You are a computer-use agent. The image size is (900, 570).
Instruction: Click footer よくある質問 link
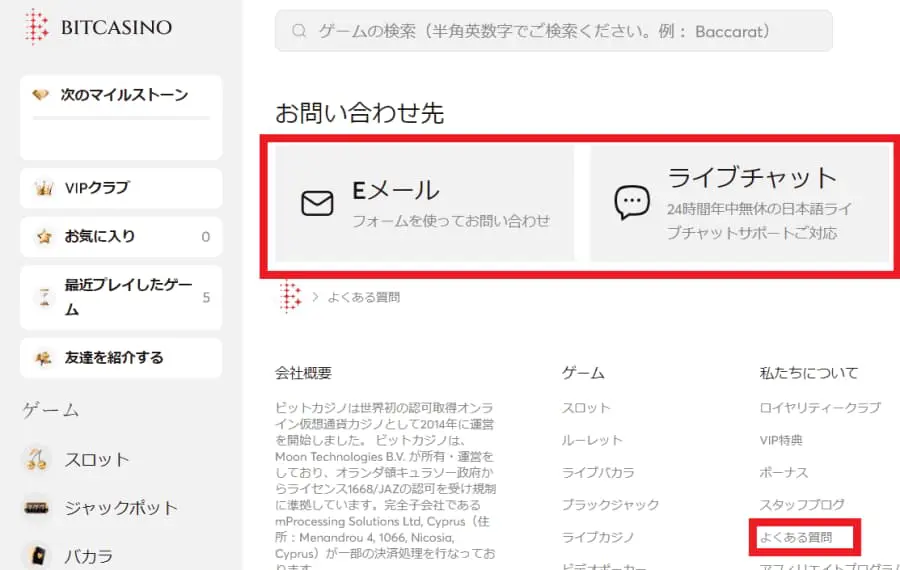tap(796, 537)
